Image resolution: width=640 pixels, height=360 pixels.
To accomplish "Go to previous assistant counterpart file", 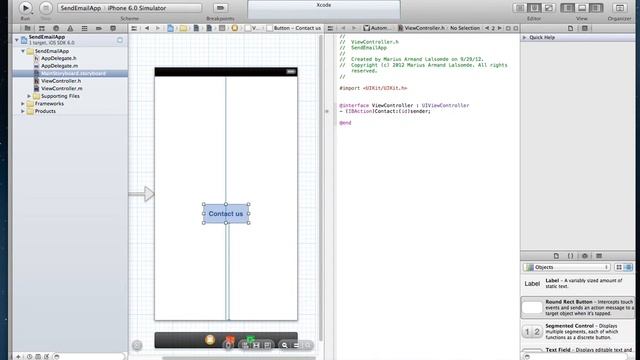I will [x=486, y=28].
